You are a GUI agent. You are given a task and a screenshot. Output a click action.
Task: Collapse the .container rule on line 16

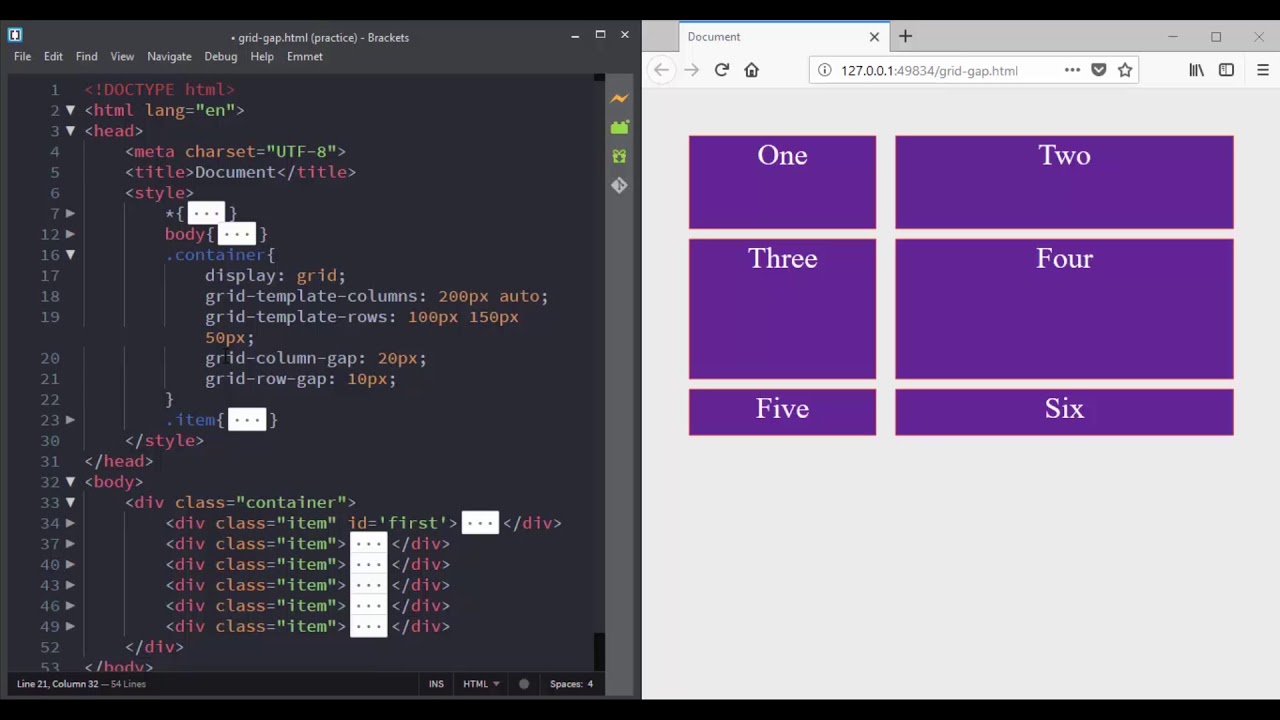[x=70, y=255]
